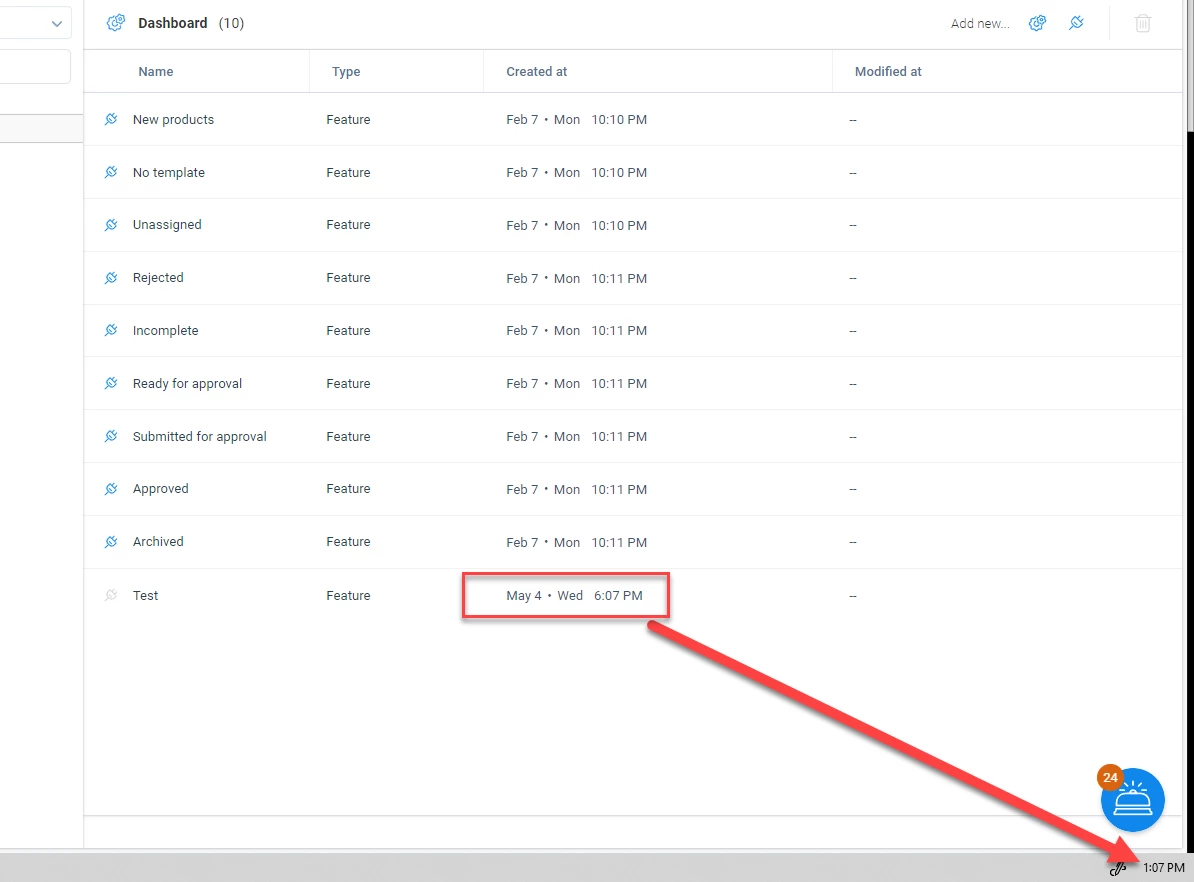Select the Test row name
This screenshot has width=1194, height=882.
click(145, 596)
